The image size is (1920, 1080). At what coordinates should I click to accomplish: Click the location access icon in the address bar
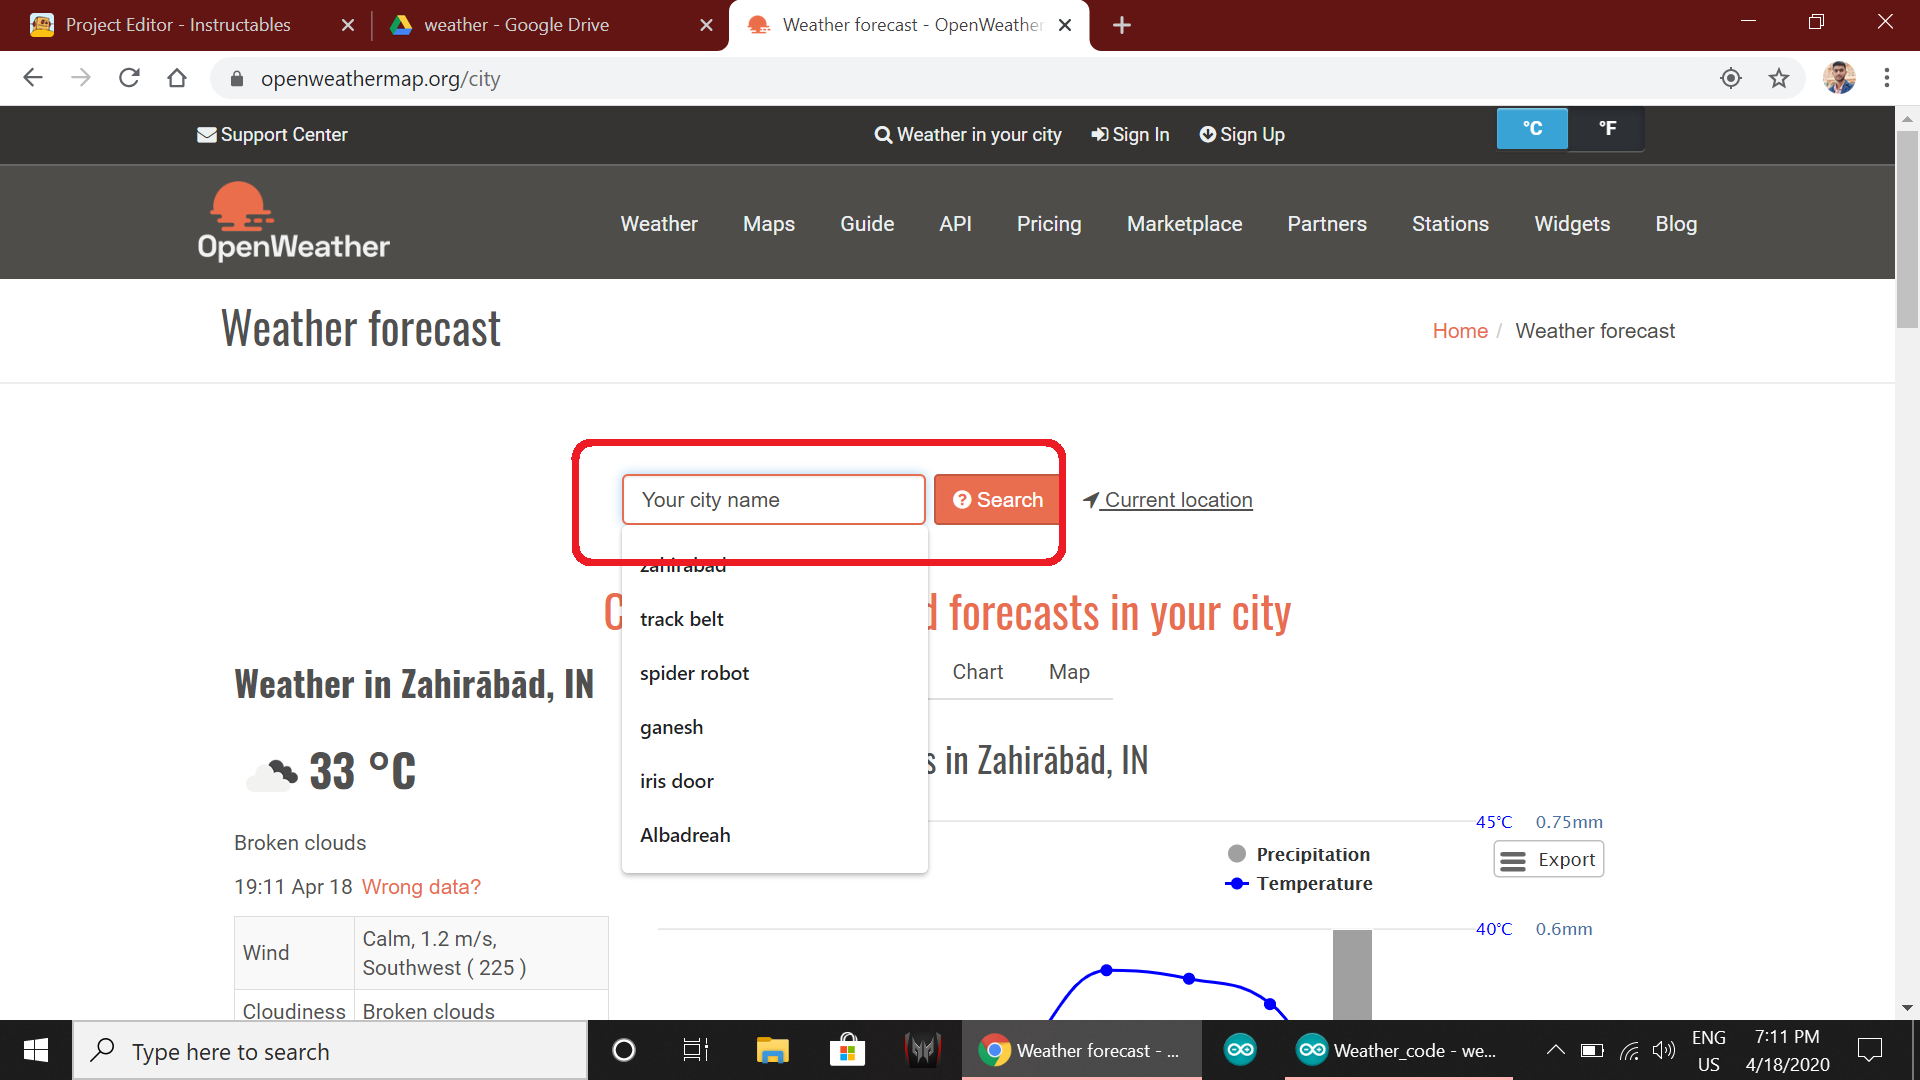point(1731,78)
